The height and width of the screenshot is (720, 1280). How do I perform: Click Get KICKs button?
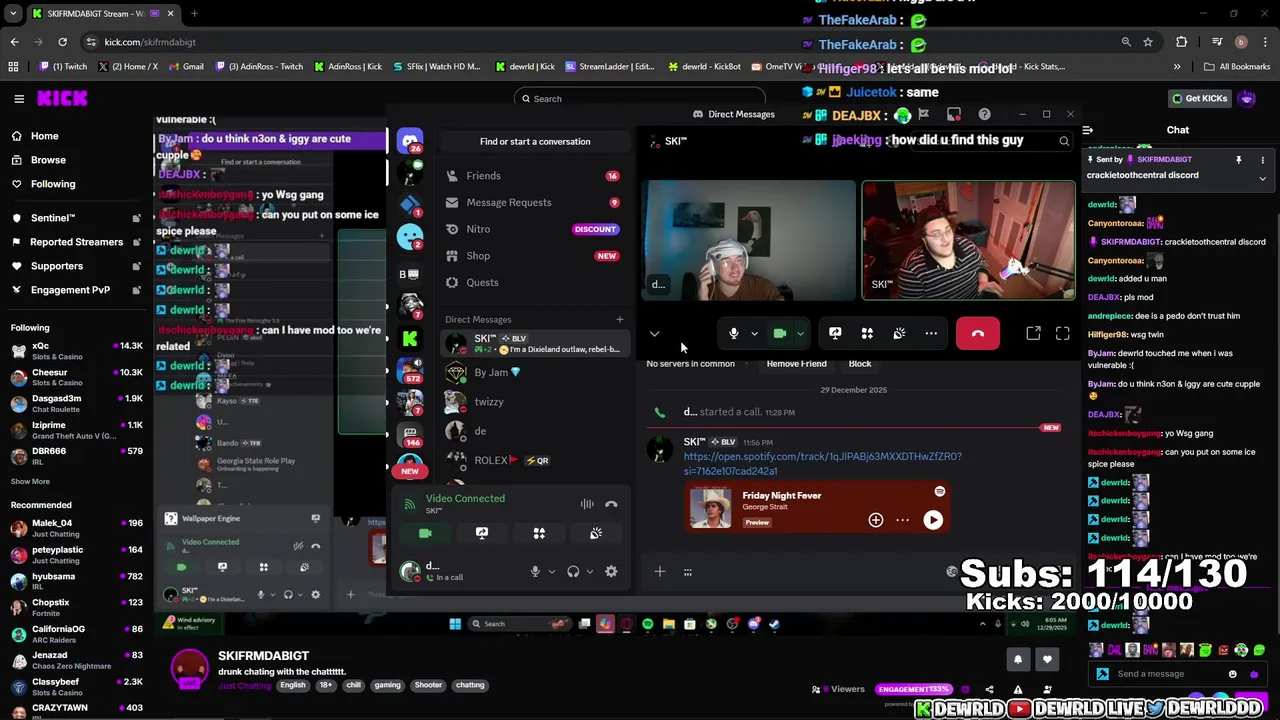pos(1200,98)
